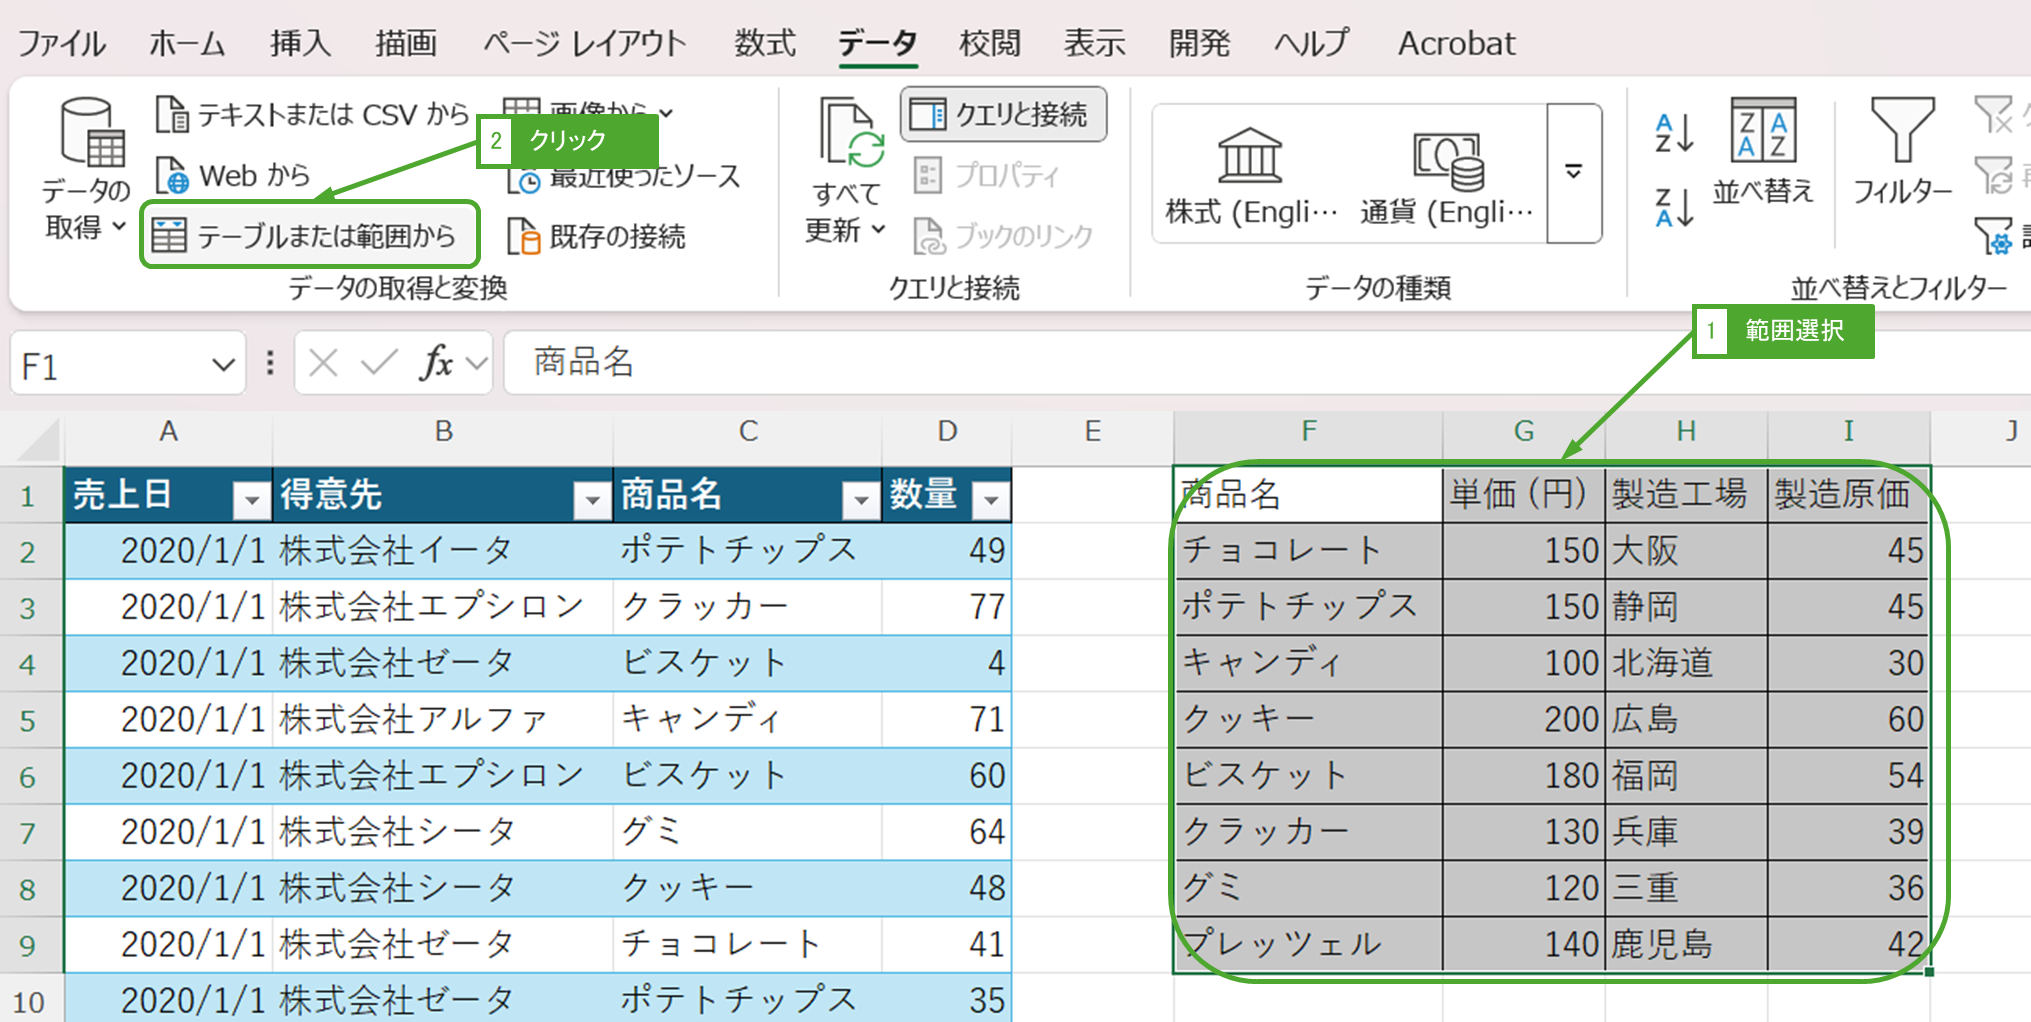Toggle the クエリと接続 pane button
2031x1022 pixels.
[x=1003, y=115]
